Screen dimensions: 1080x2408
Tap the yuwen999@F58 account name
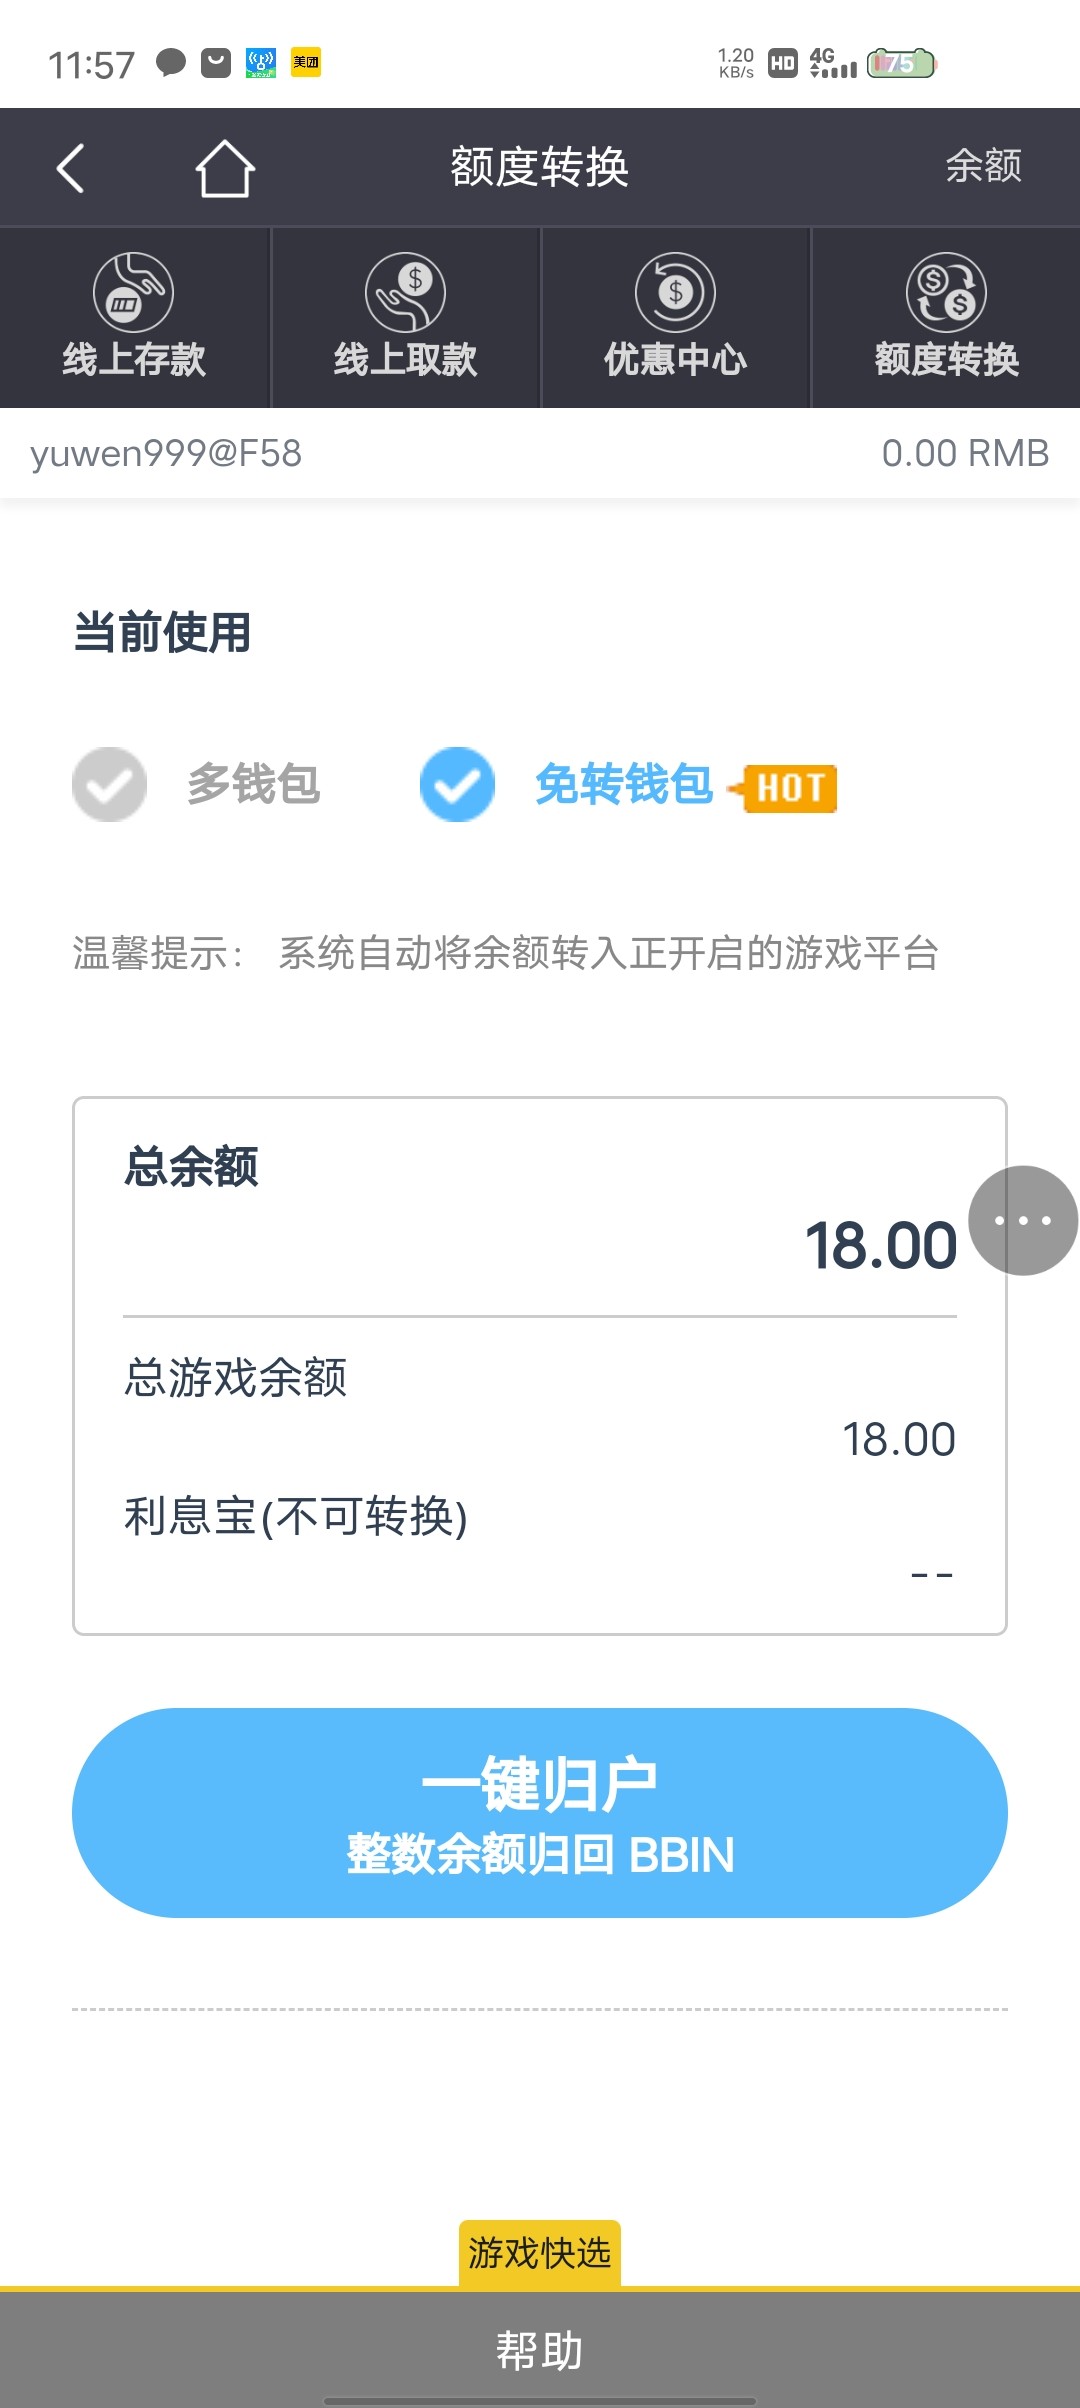coord(166,453)
